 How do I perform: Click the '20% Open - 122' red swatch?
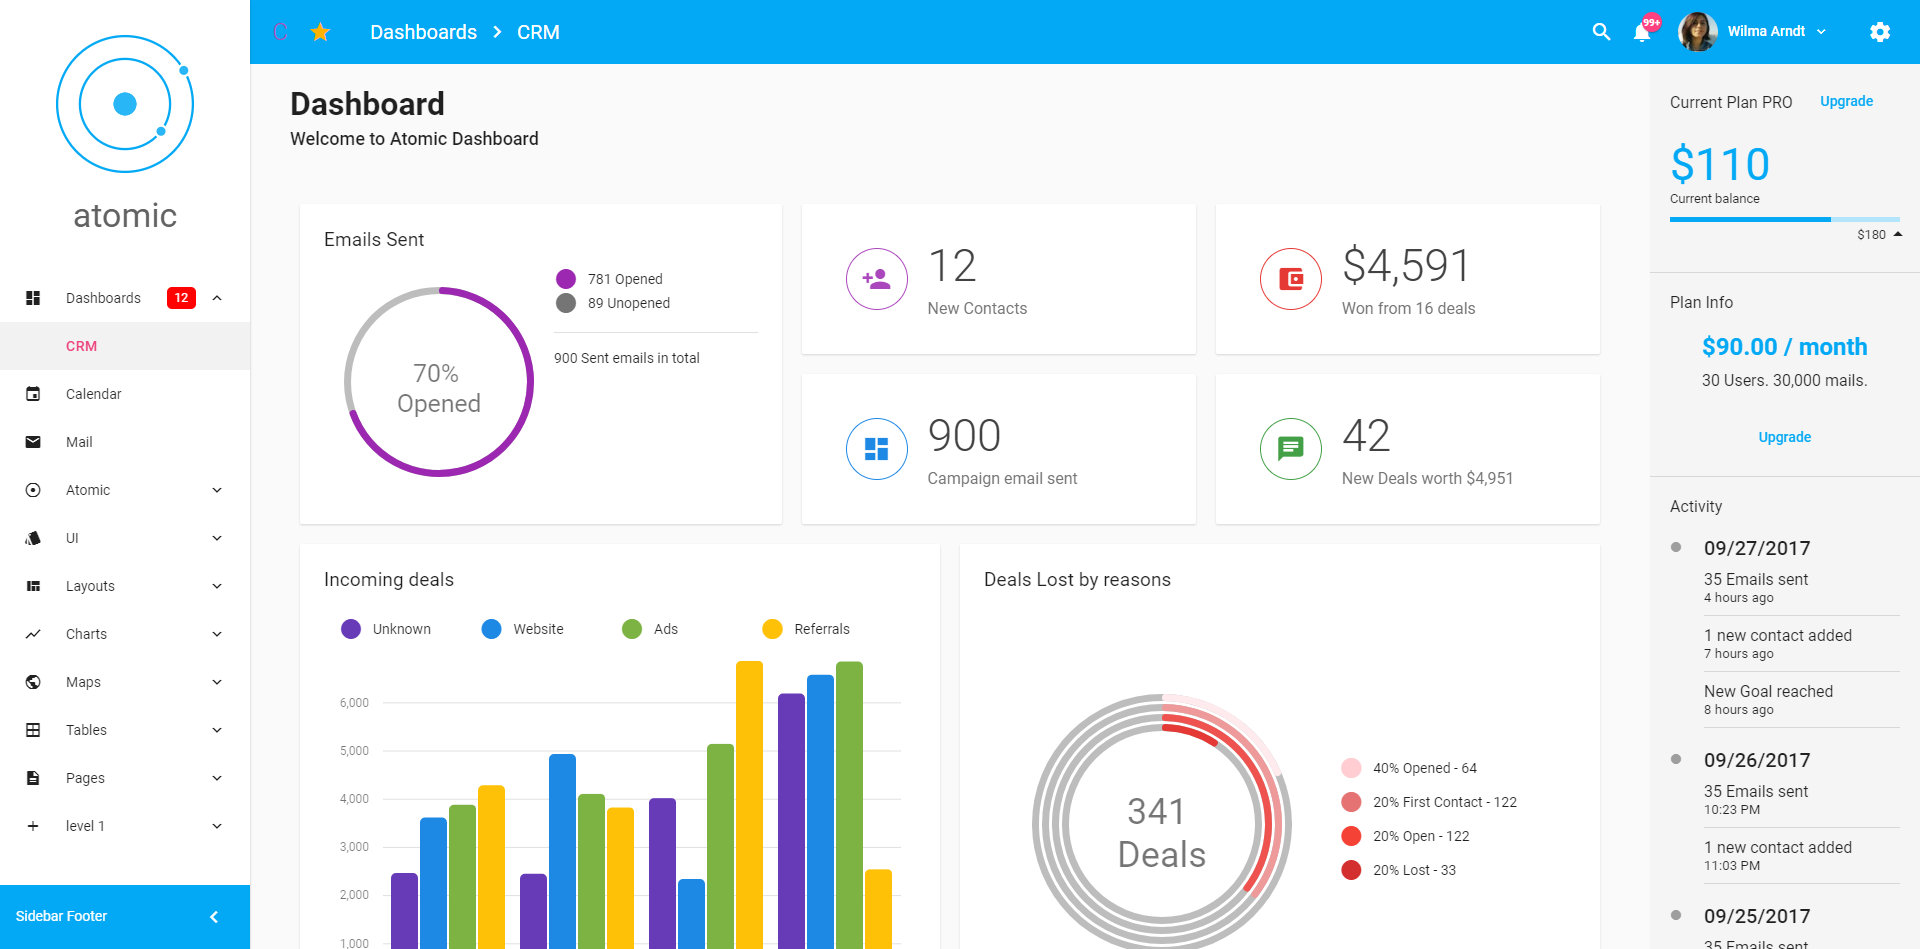pyautogui.click(x=1351, y=836)
